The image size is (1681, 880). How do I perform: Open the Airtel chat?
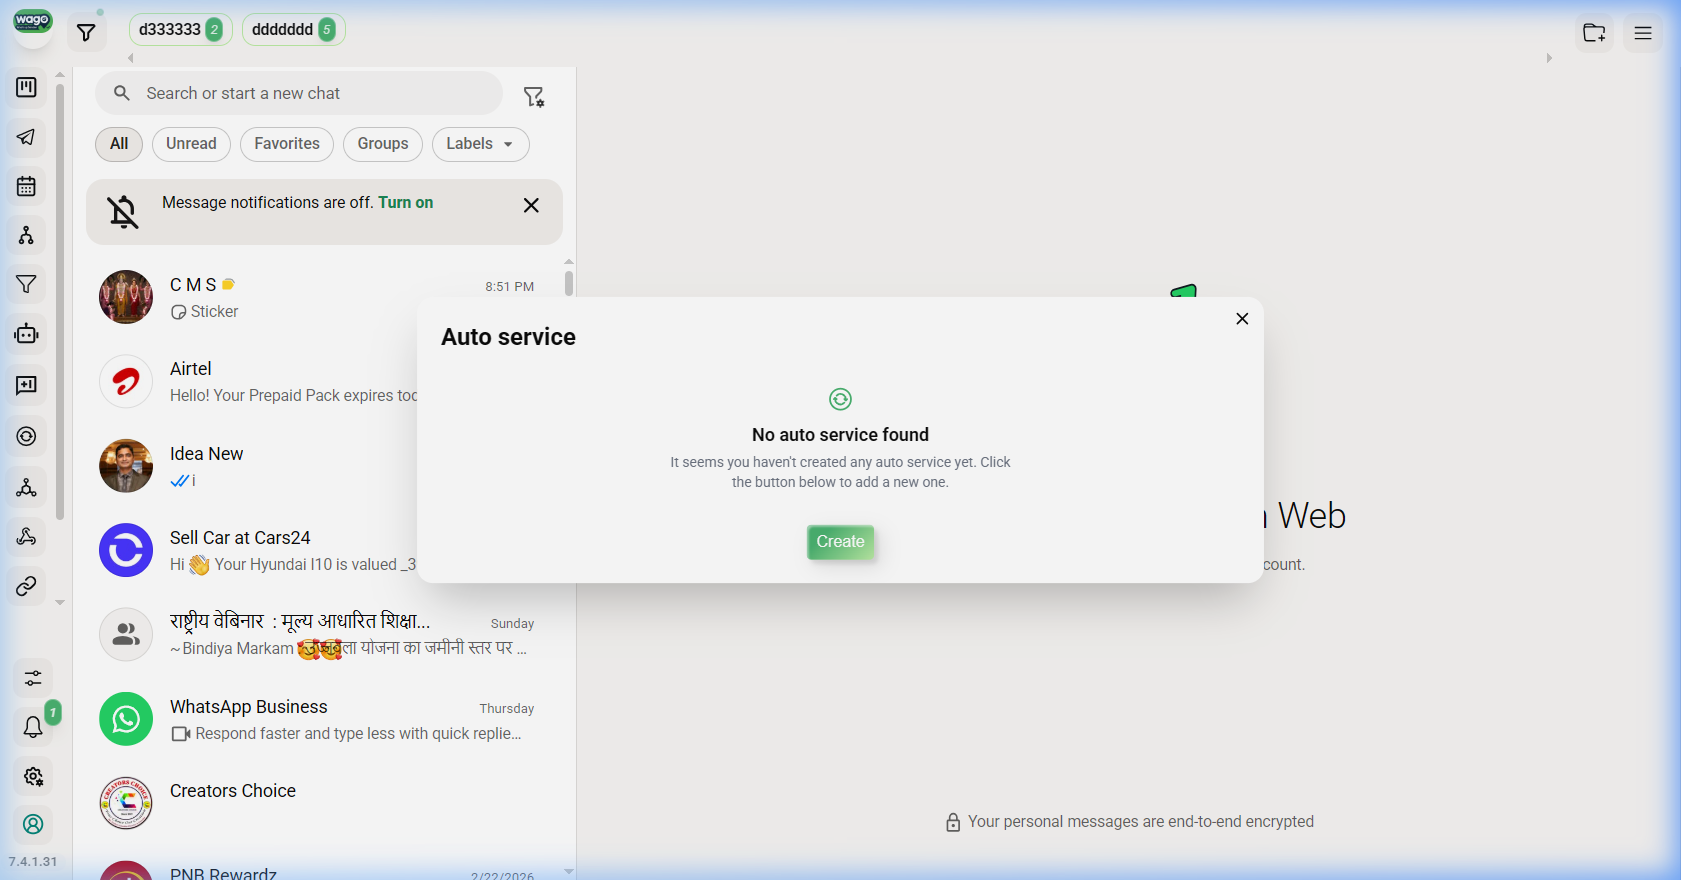(x=252, y=381)
